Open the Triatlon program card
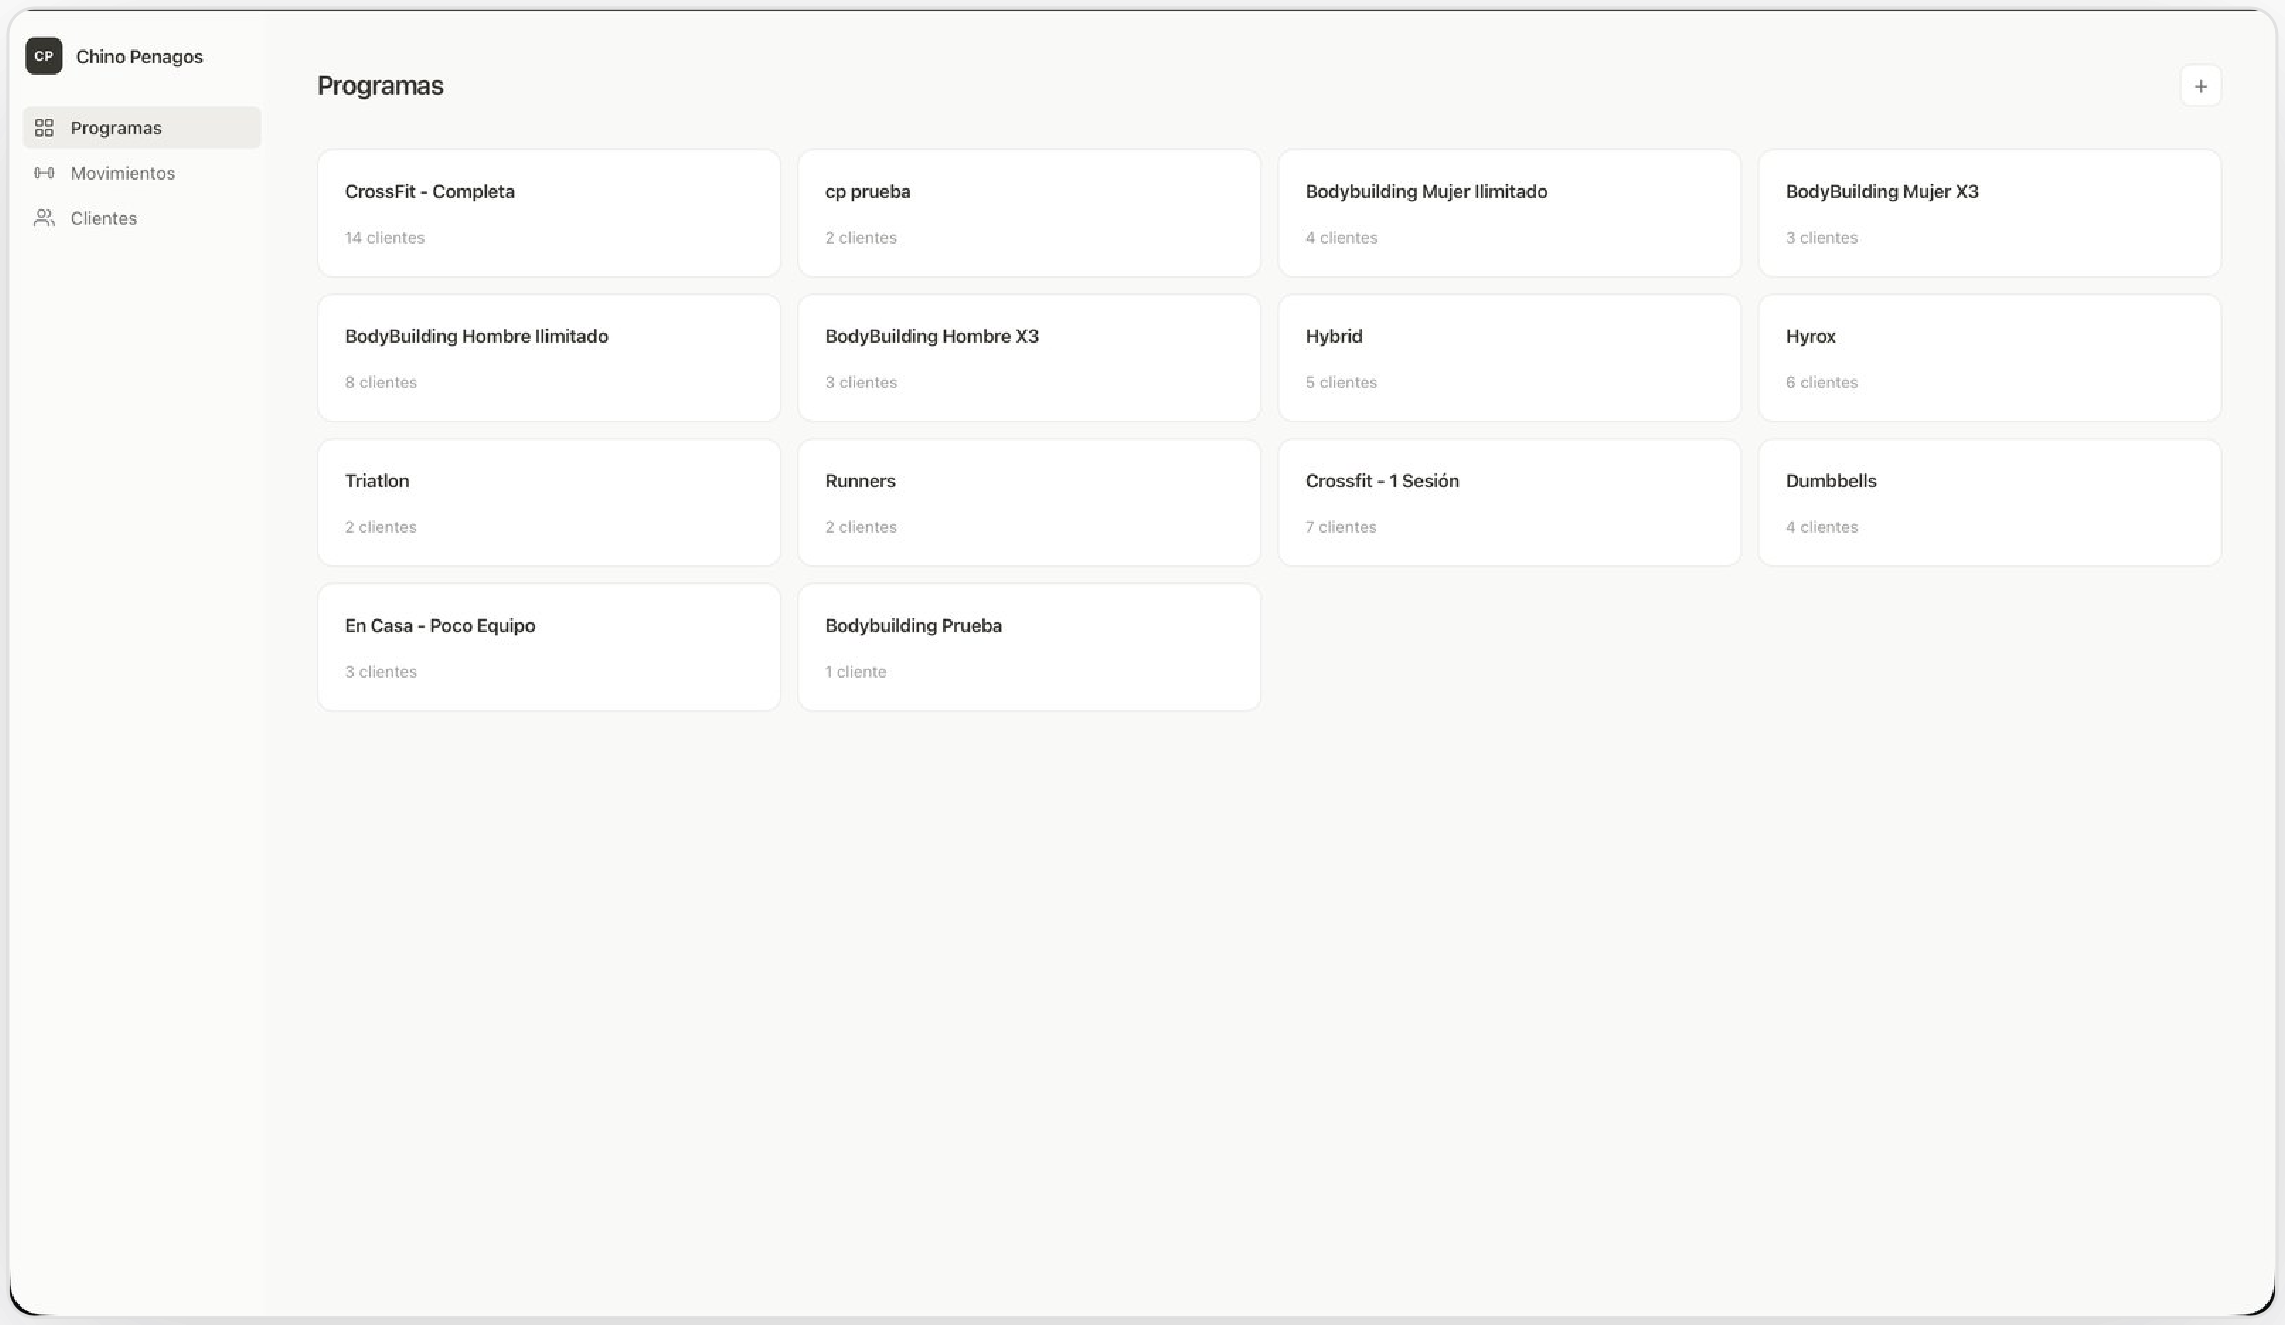2285x1325 pixels. [x=548, y=503]
